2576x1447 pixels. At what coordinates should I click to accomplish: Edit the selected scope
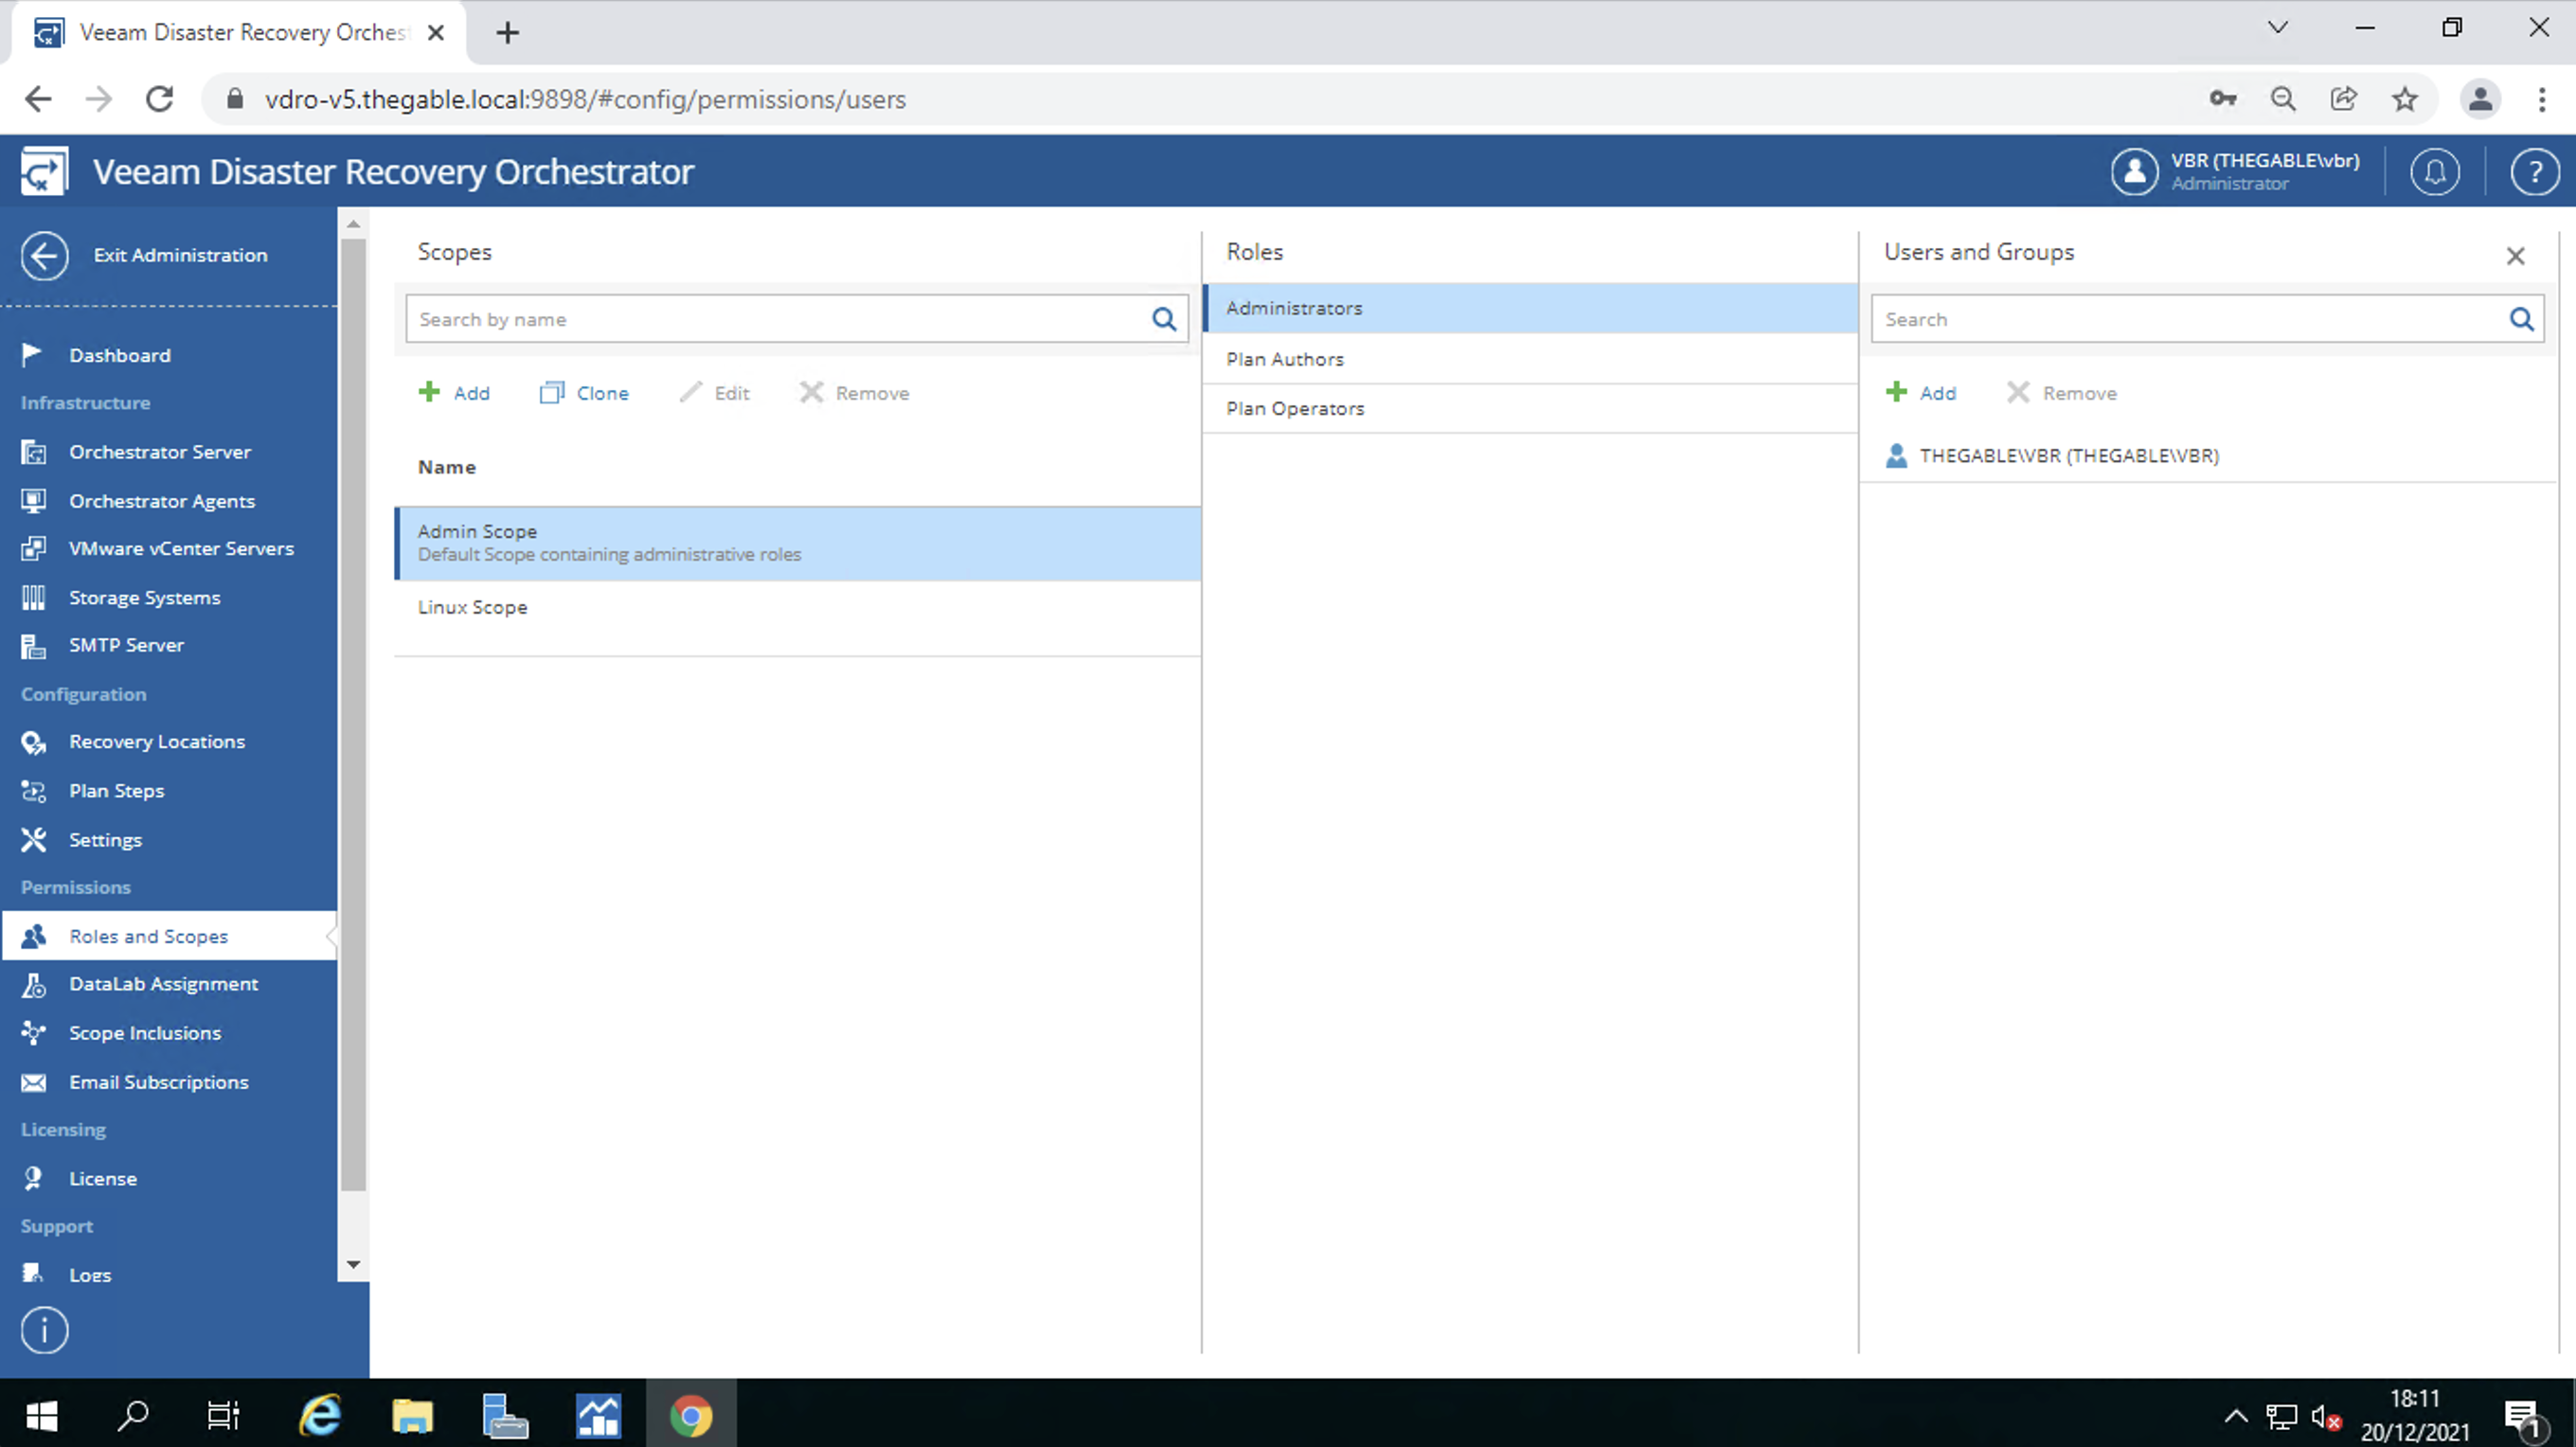[x=714, y=393]
